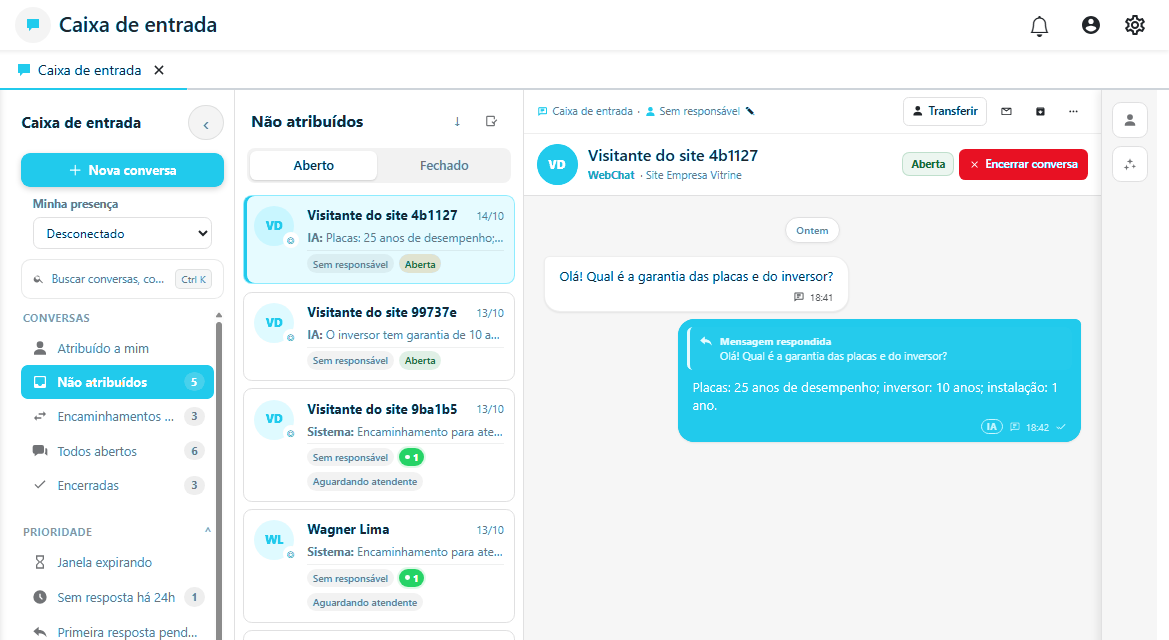This screenshot has width=1169, height=640.
Task: Open the contact details panel icon
Action: (x=1129, y=120)
